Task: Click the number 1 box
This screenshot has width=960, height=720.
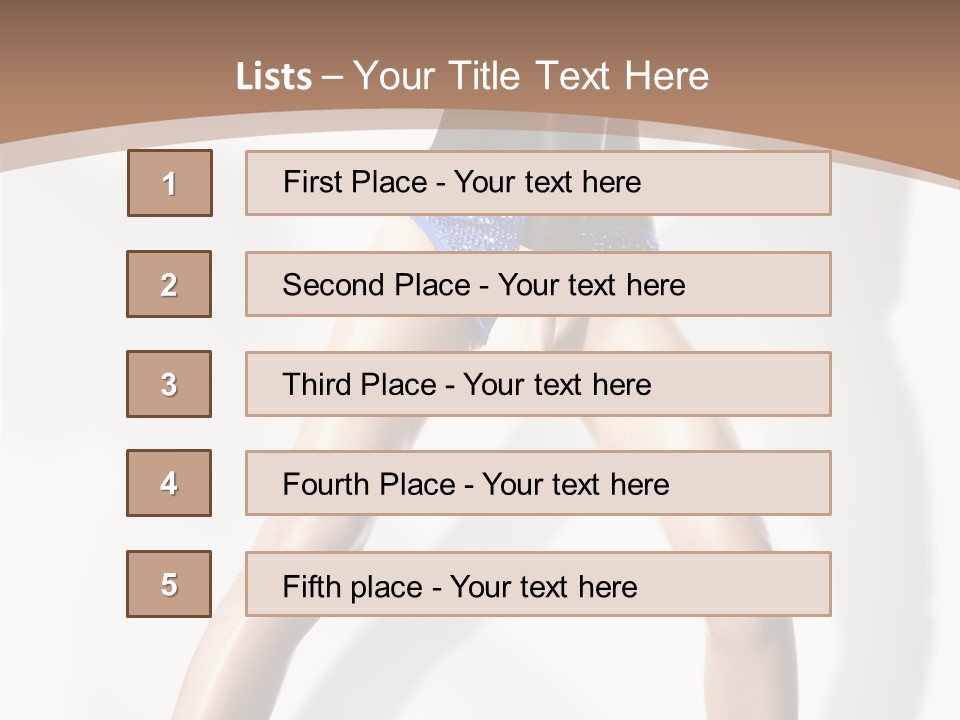Action: point(170,183)
